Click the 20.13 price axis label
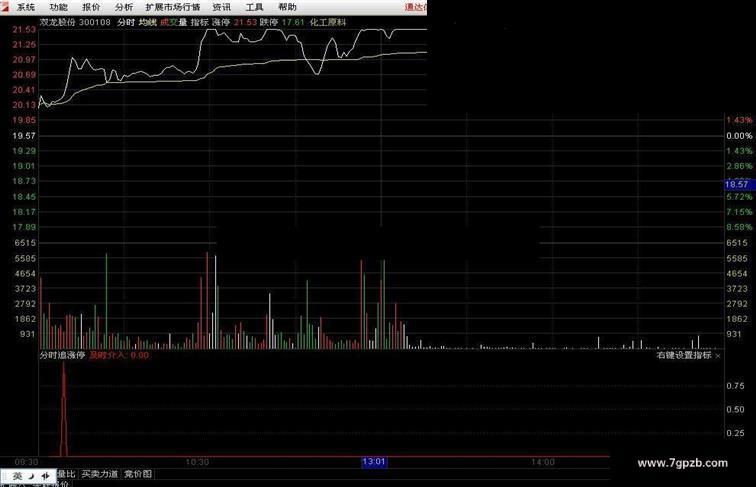The width and height of the screenshot is (756, 487). (x=24, y=105)
